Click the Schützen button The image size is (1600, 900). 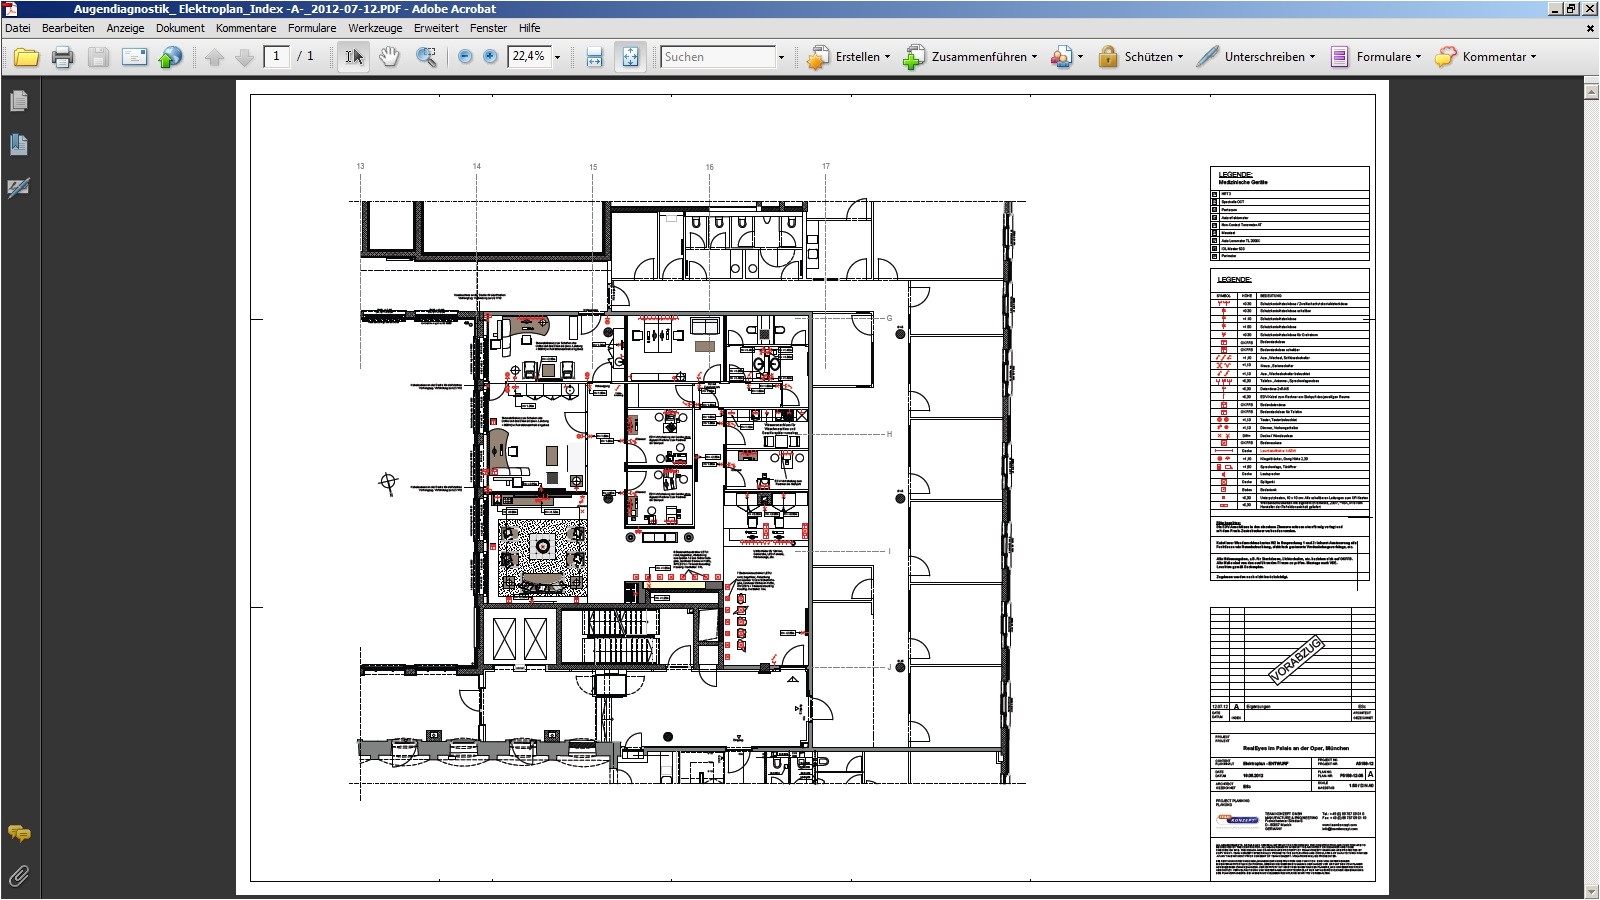pyautogui.click(x=1141, y=57)
